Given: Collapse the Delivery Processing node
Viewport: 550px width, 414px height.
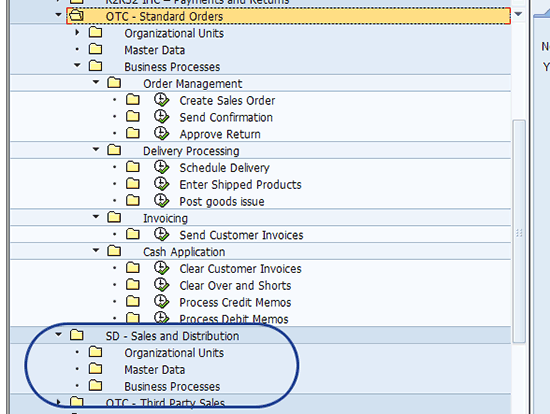Looking at the screenshot, I should click(x=96, y=149).
